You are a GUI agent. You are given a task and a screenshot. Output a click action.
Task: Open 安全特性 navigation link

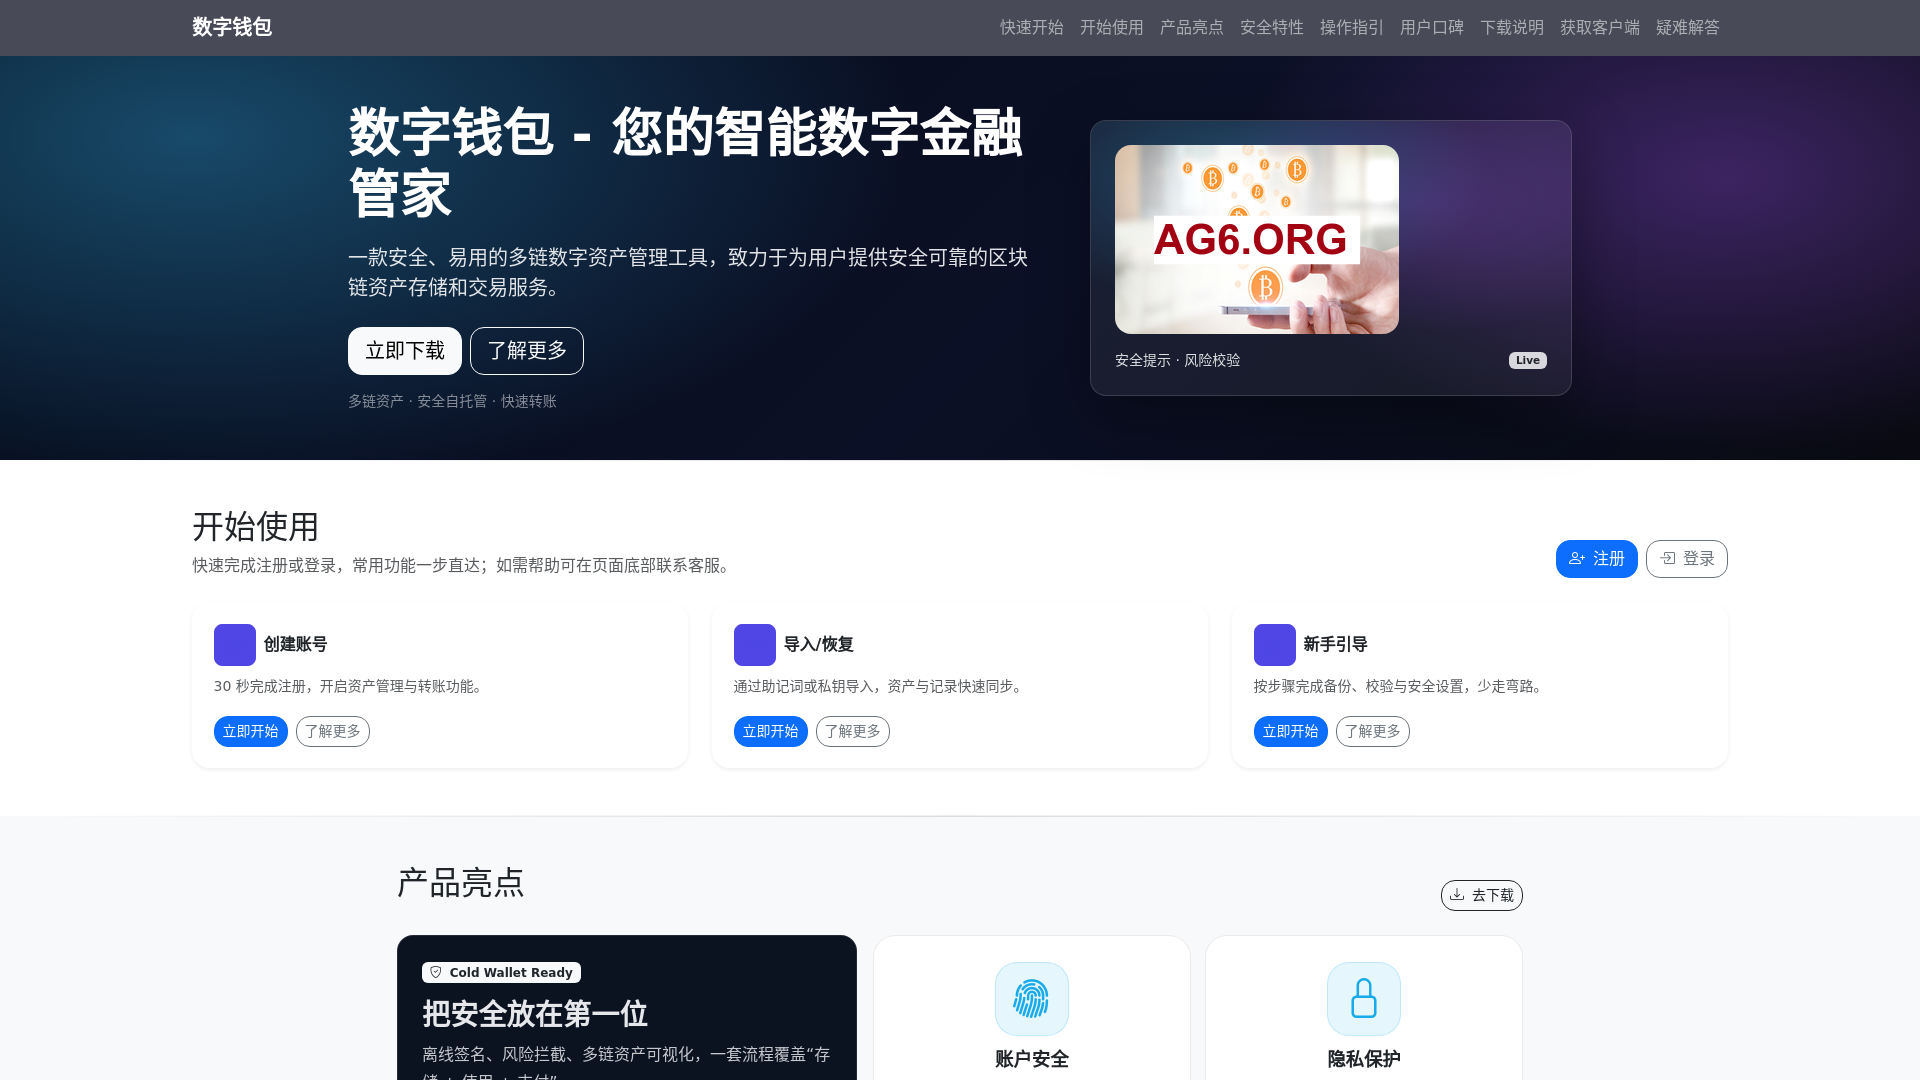pyautogui.click(x=1271, y=27)
